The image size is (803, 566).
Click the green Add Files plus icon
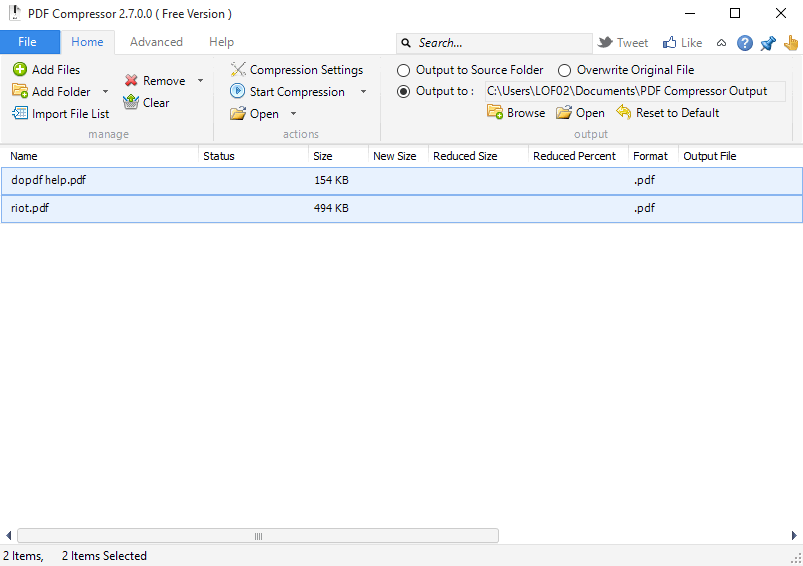[x=20, y=69]
